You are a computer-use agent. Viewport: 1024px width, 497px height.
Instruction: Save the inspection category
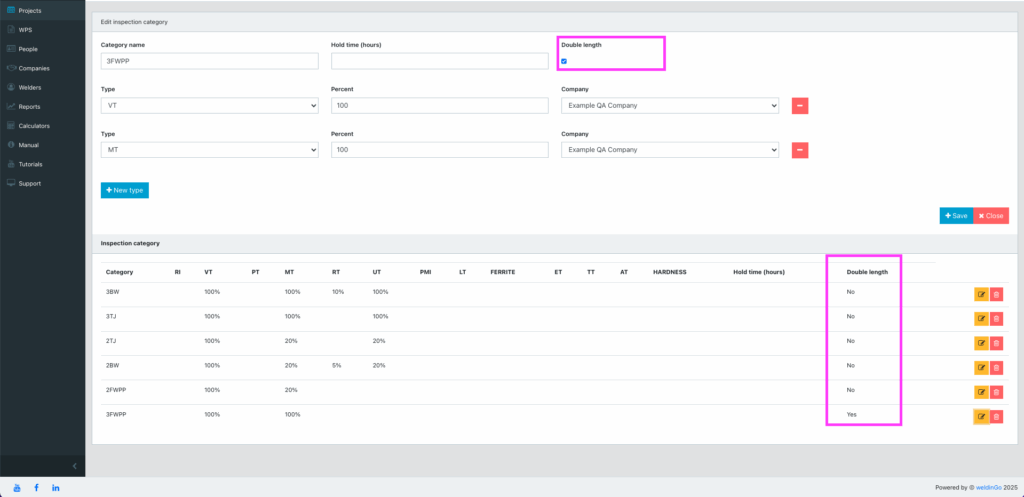tap(956, 216)
